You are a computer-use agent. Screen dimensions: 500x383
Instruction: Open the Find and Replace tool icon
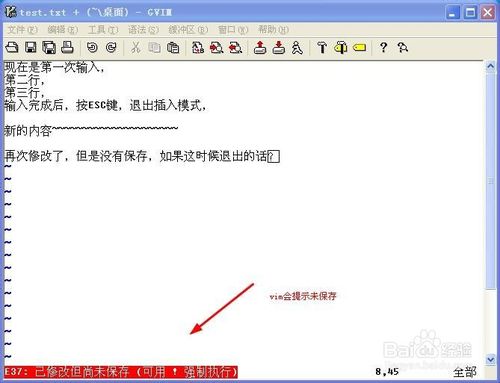198,48
